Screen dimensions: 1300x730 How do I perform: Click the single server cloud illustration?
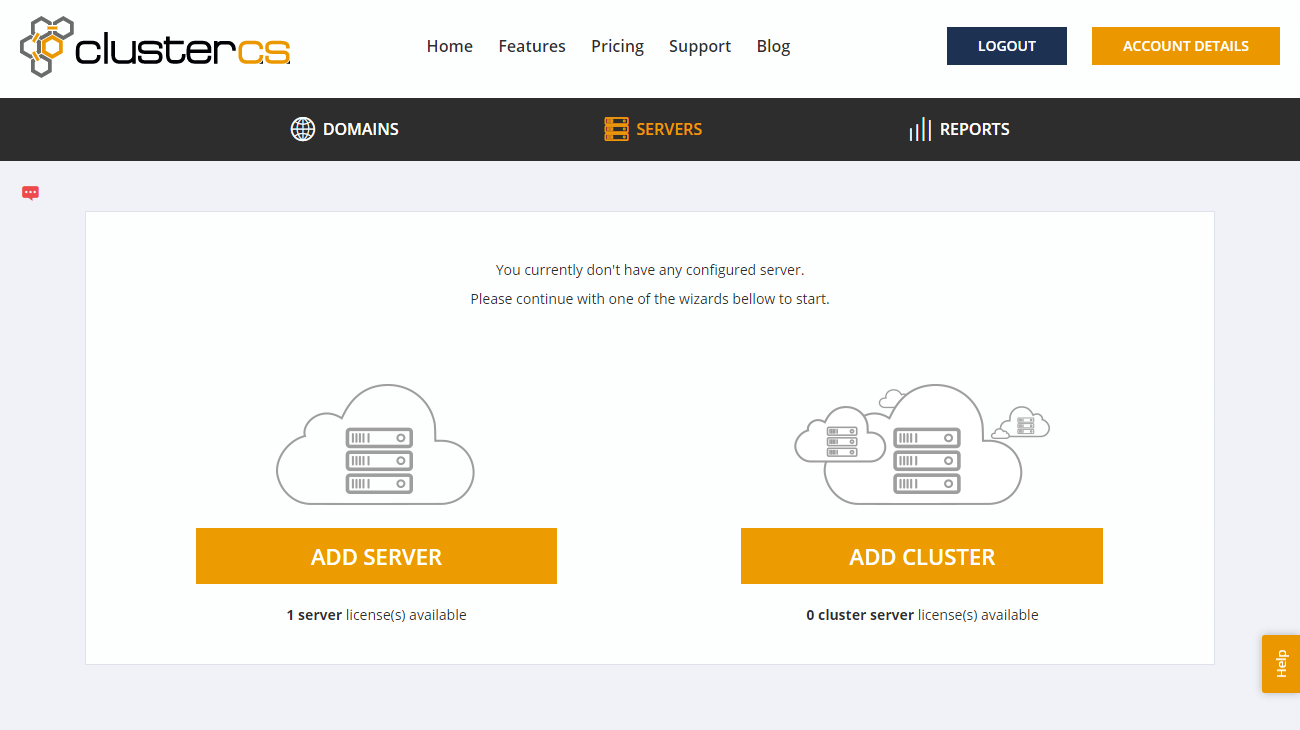click(375, 445)
